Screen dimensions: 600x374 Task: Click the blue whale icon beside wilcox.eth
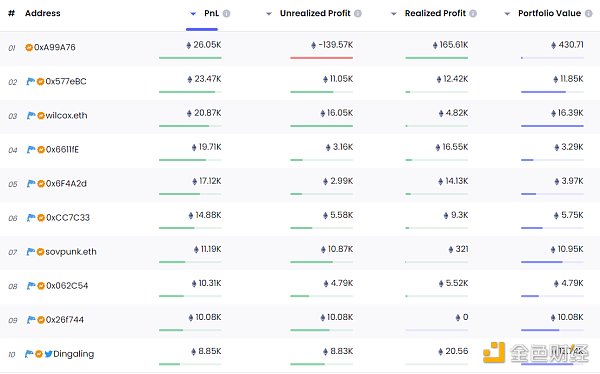(x=31, y=115)
